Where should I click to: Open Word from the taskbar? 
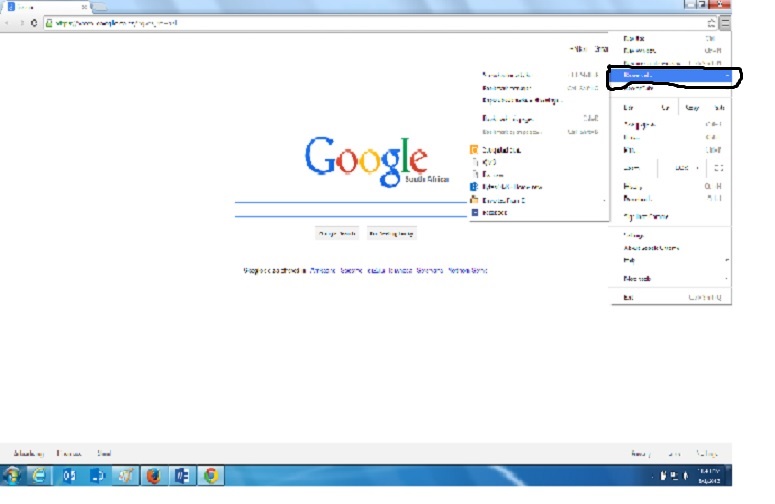pyautogui.click(x=182, y=476)
